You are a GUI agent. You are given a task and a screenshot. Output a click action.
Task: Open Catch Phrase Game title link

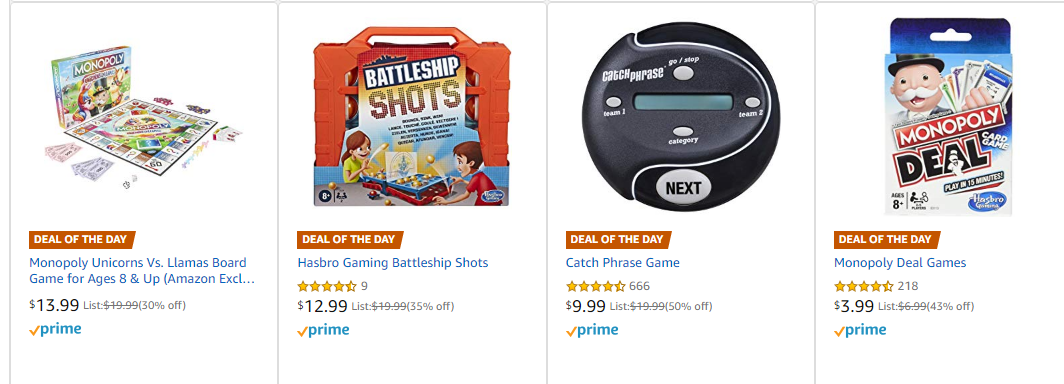tap(622, 263)
